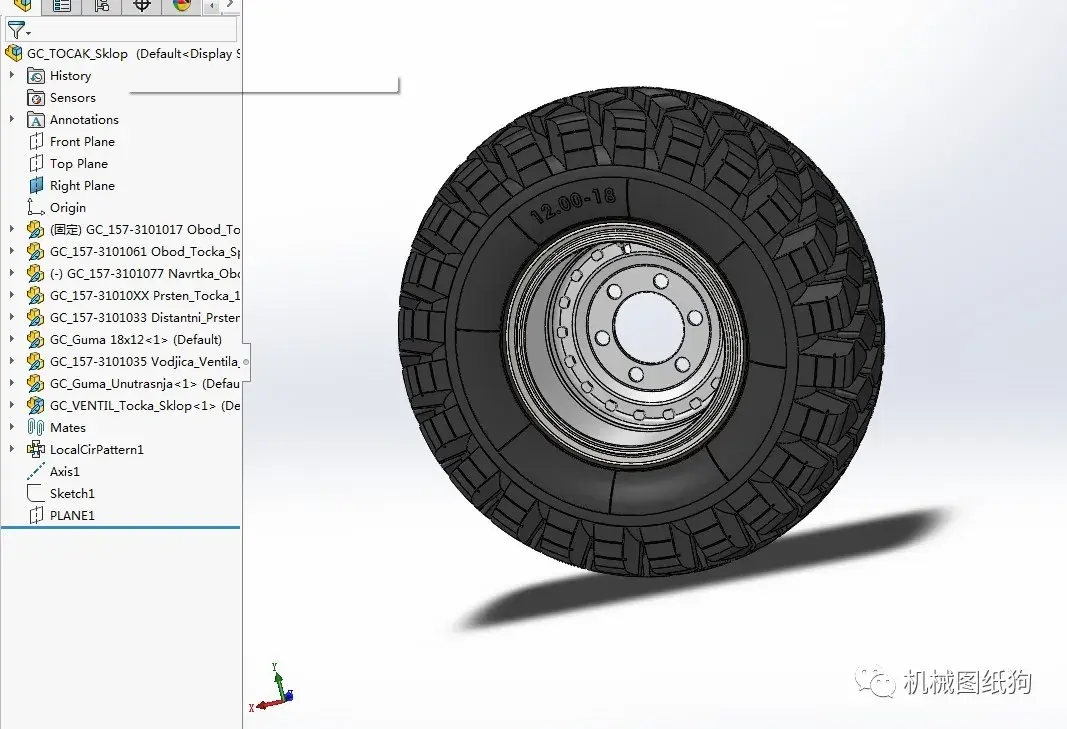Image resolution: width=1067 pixels, height=729 pixels.
Task: Click the GC_157-31010XX Prsten component icon
Action: click(35, 295)
